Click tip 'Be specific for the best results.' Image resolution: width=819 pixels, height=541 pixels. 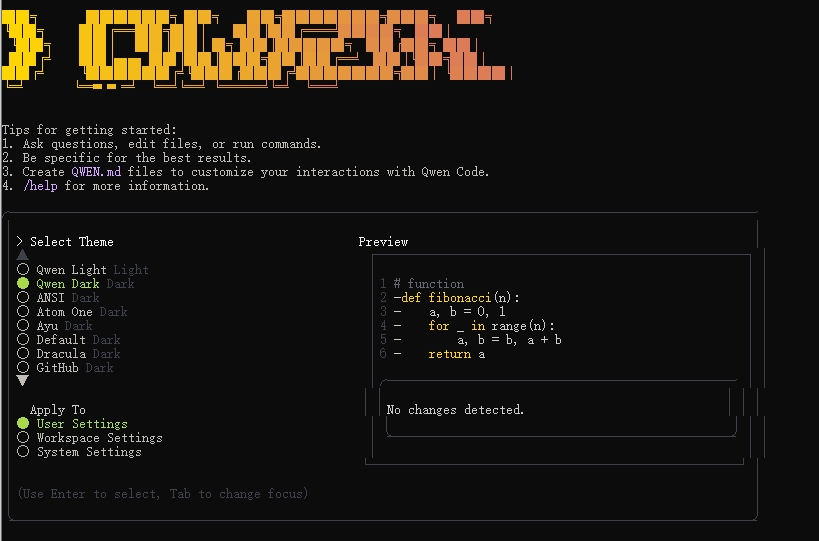coord(137,158)
